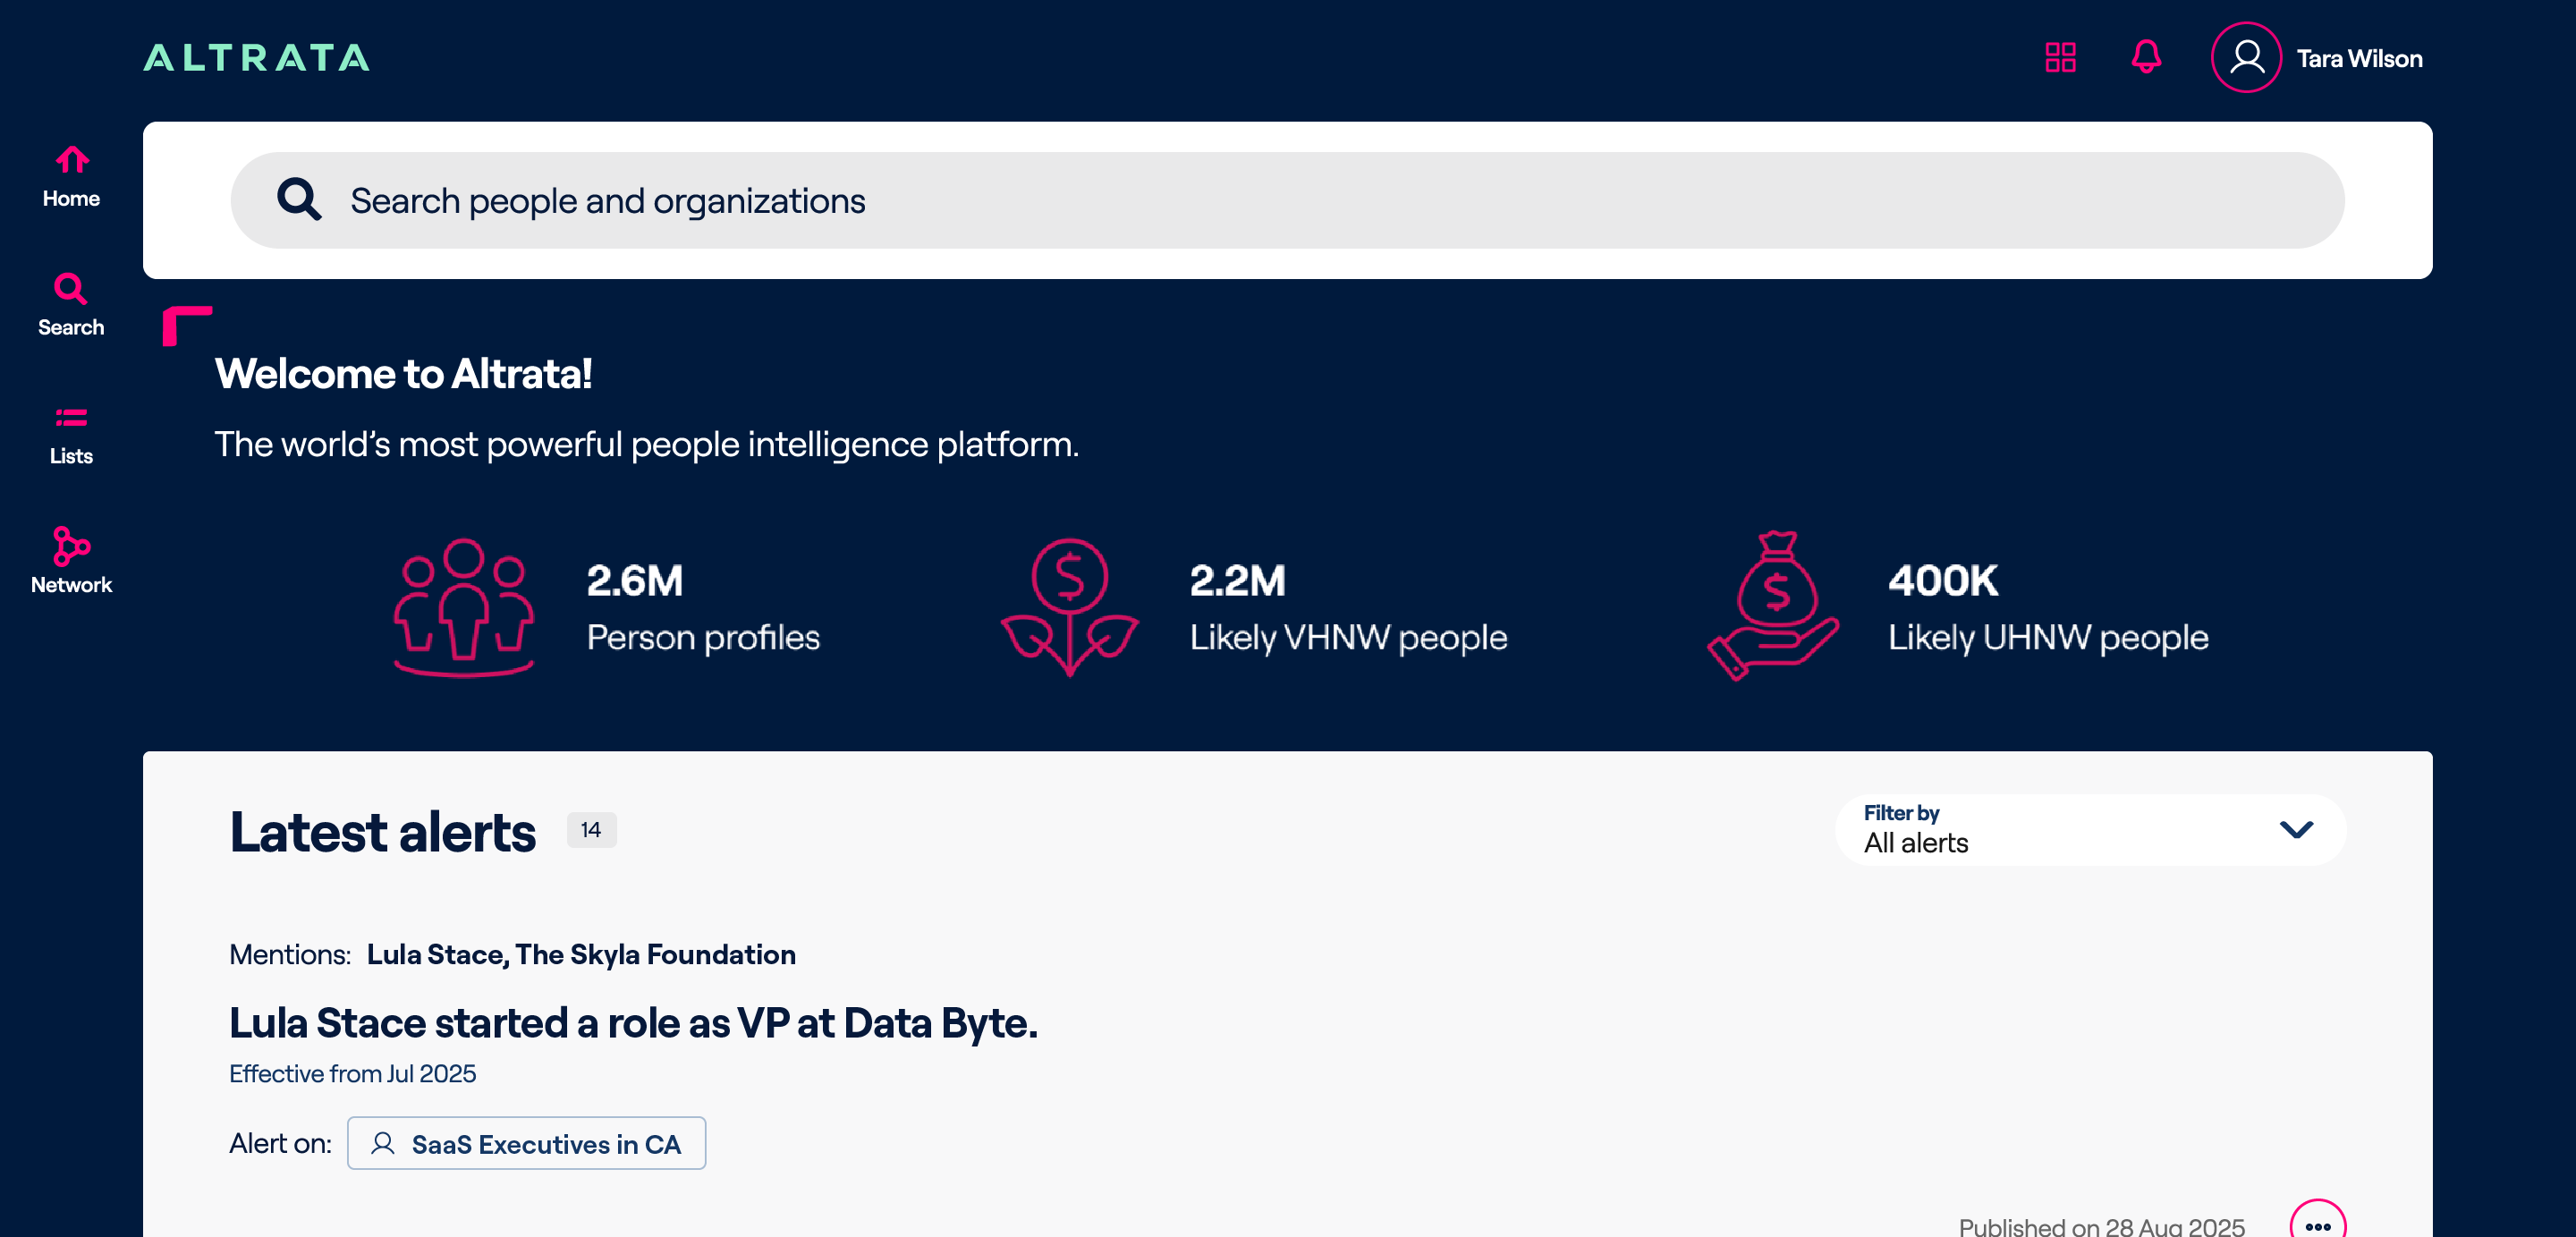Open the SaaS Executives in CA list
Screen dimensions: 2576x1237
click(526, 1143)
